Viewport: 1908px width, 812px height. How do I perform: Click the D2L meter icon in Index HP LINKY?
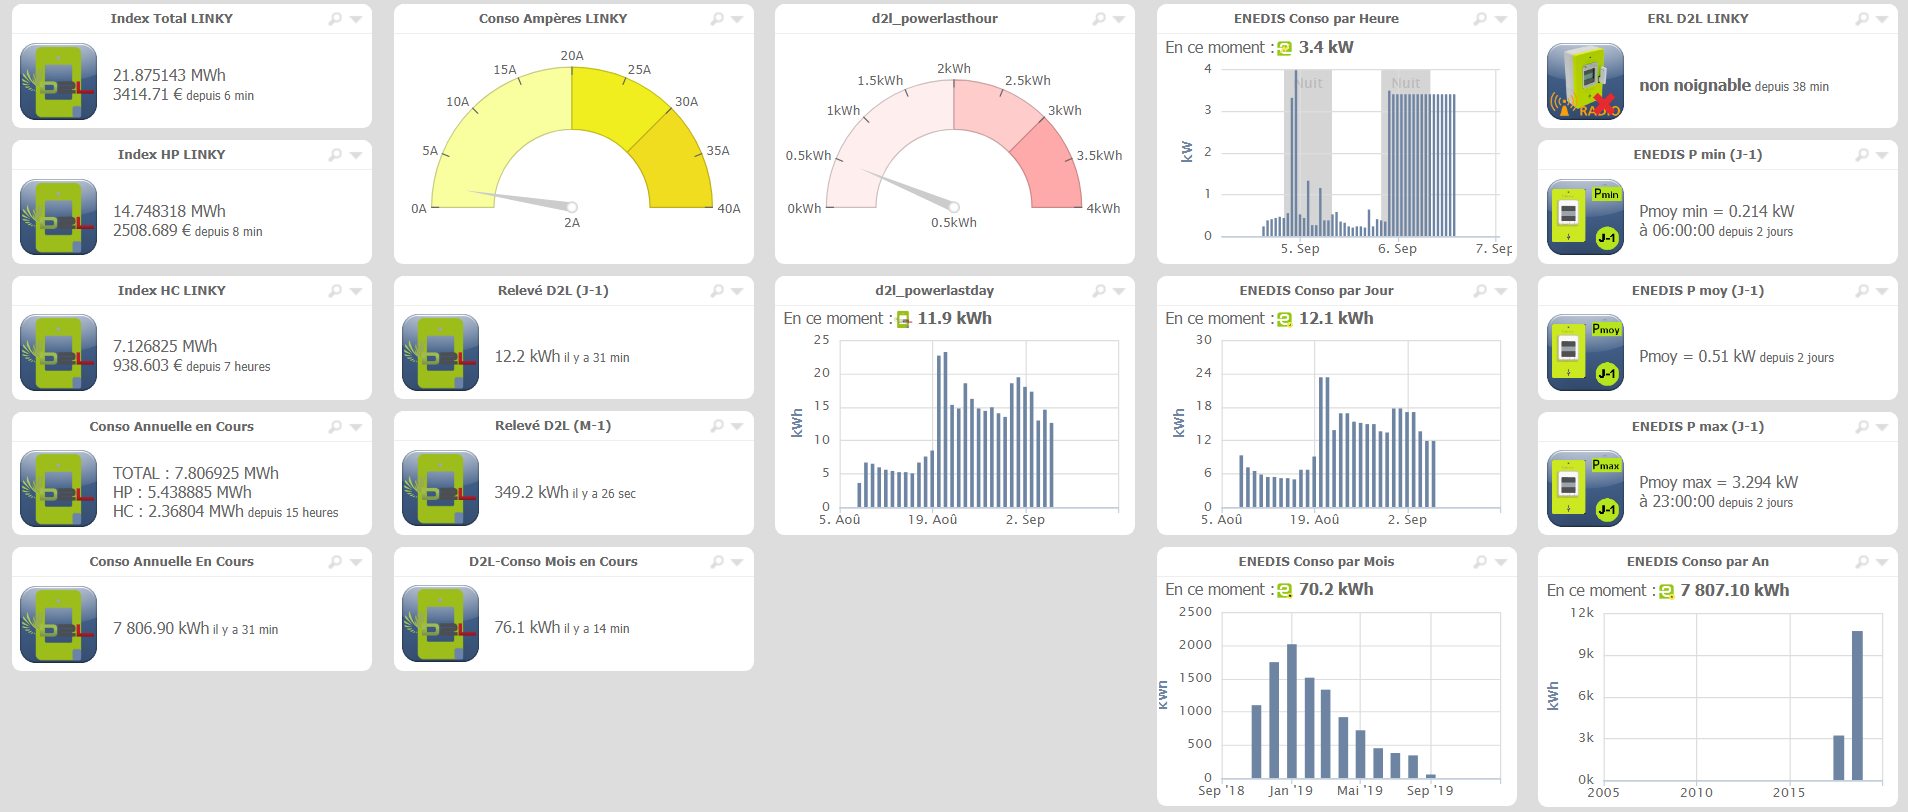59,217
